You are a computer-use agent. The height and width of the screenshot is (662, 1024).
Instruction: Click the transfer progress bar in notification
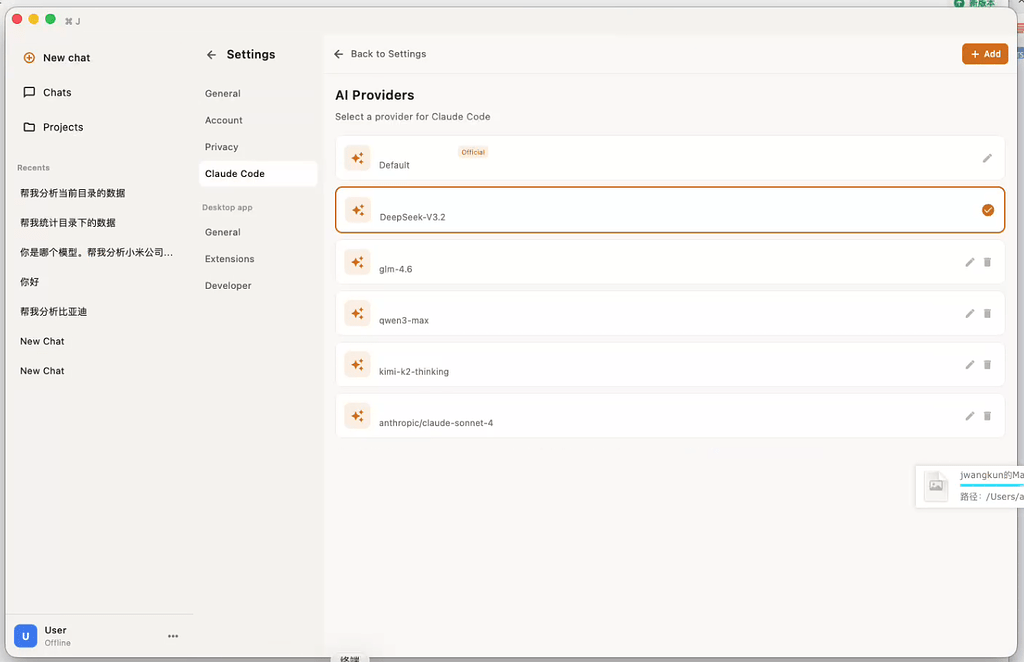(x=991, y=485)
